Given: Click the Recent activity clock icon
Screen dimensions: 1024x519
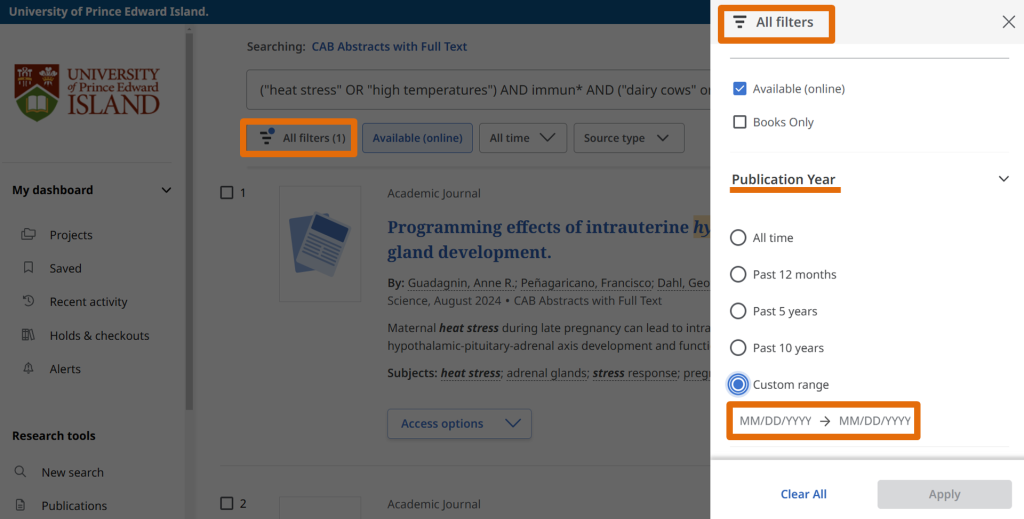Looking at the screenshot, I should [x=29, y=302].
